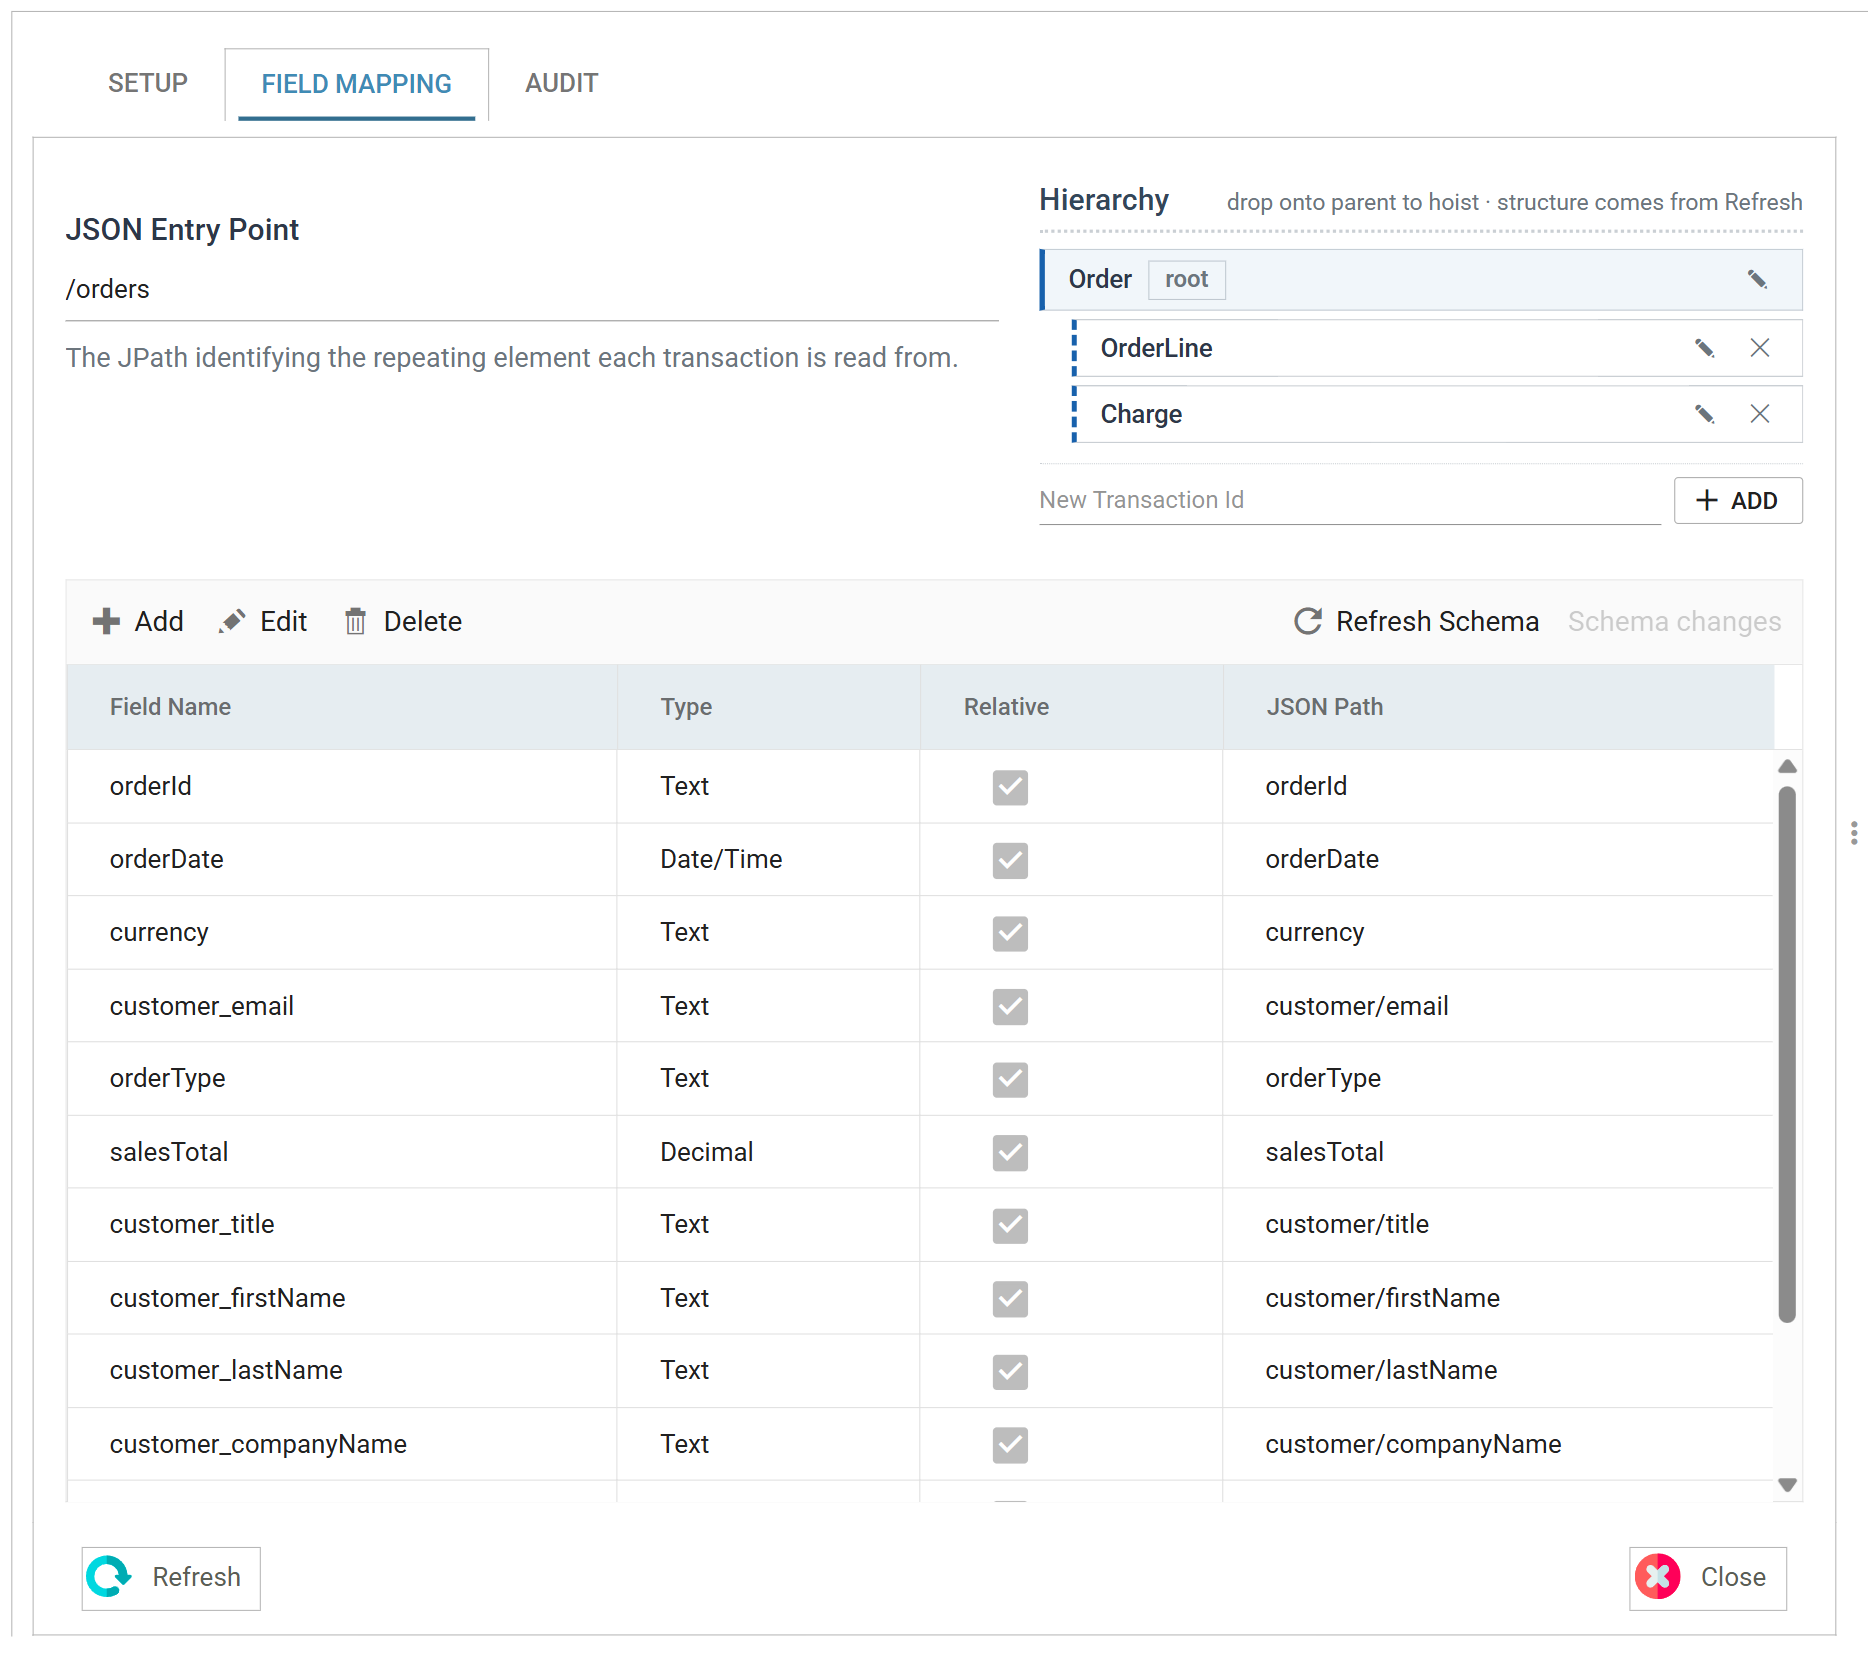Toggle Relative checkbox for orderDate
This screenshot has height=1666, width=1868.
coord(1010,860)
